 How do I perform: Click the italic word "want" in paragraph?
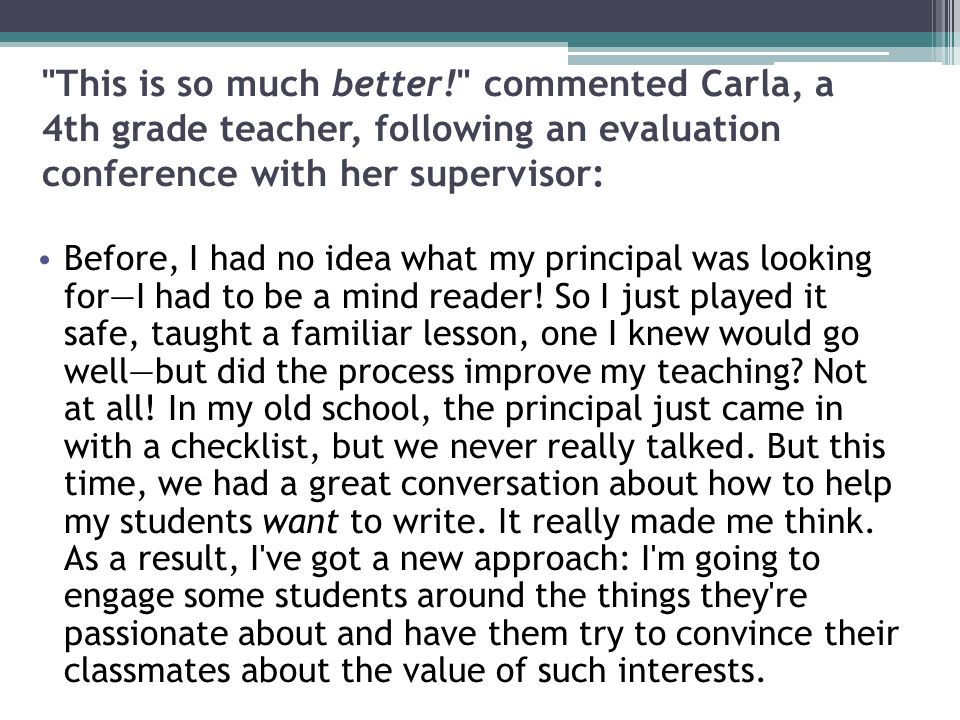coord(300,522)
